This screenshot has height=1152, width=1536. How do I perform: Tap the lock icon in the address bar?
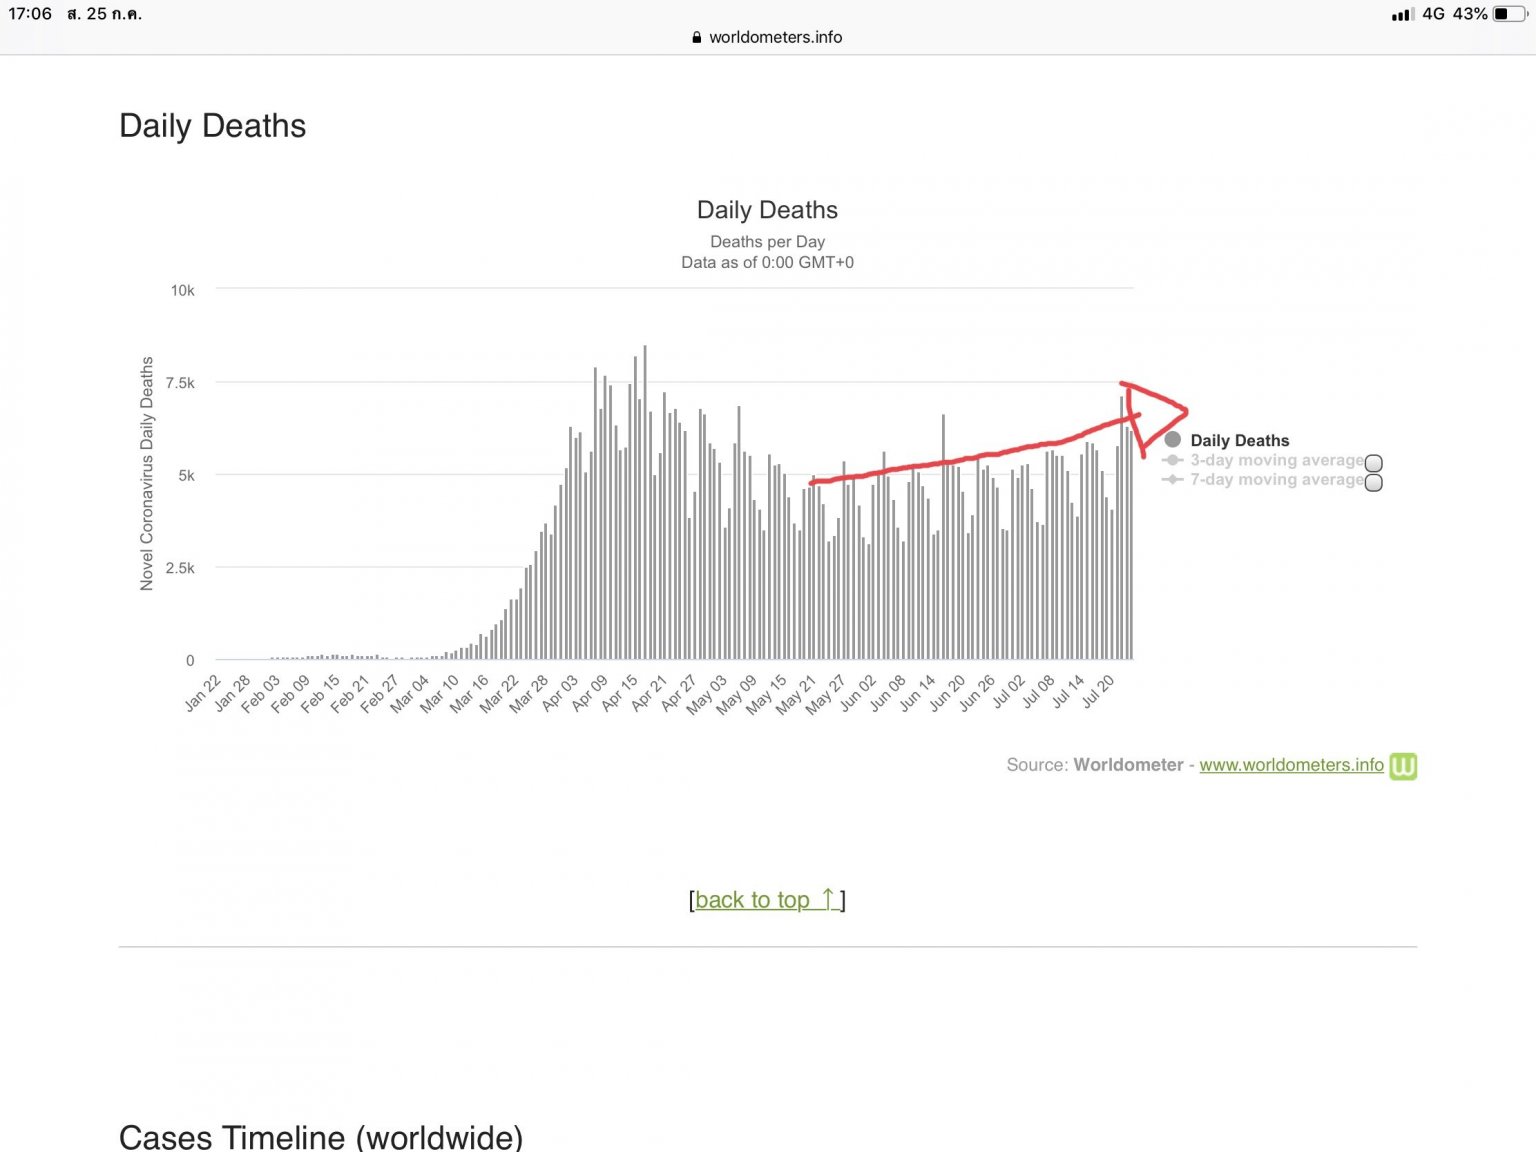[697, 37]
